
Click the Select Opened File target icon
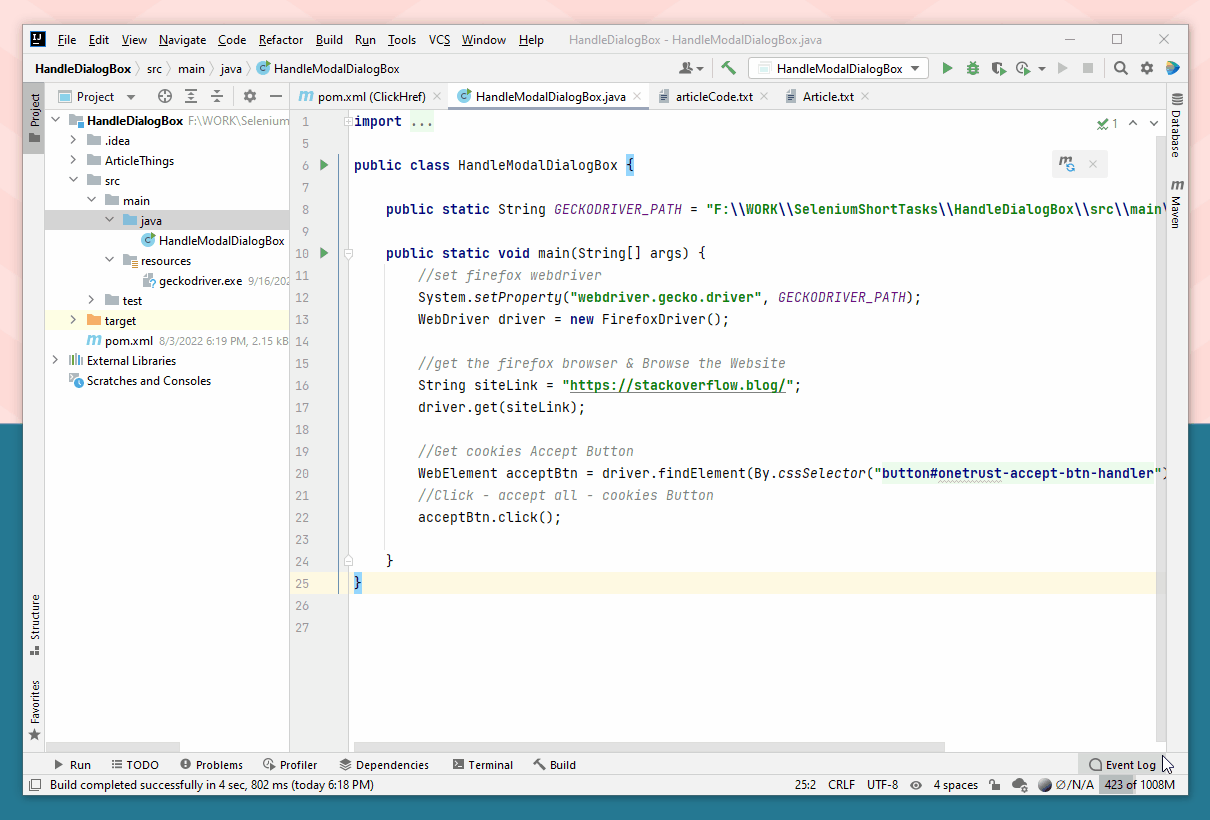pyautogui.click(x=165, y=96)
